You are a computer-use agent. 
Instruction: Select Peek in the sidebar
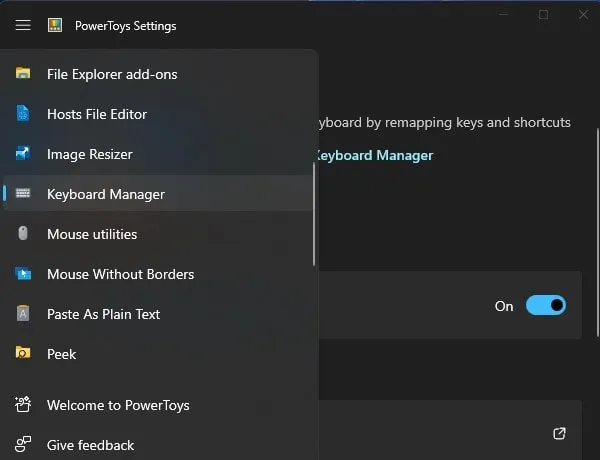[x=158, y=354]
